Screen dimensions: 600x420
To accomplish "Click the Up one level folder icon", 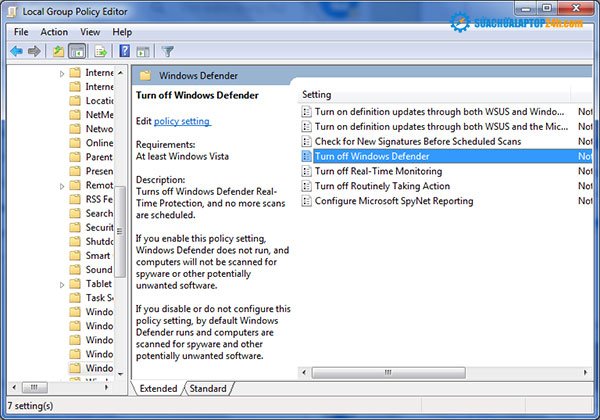I will click(x=58, y=51).
